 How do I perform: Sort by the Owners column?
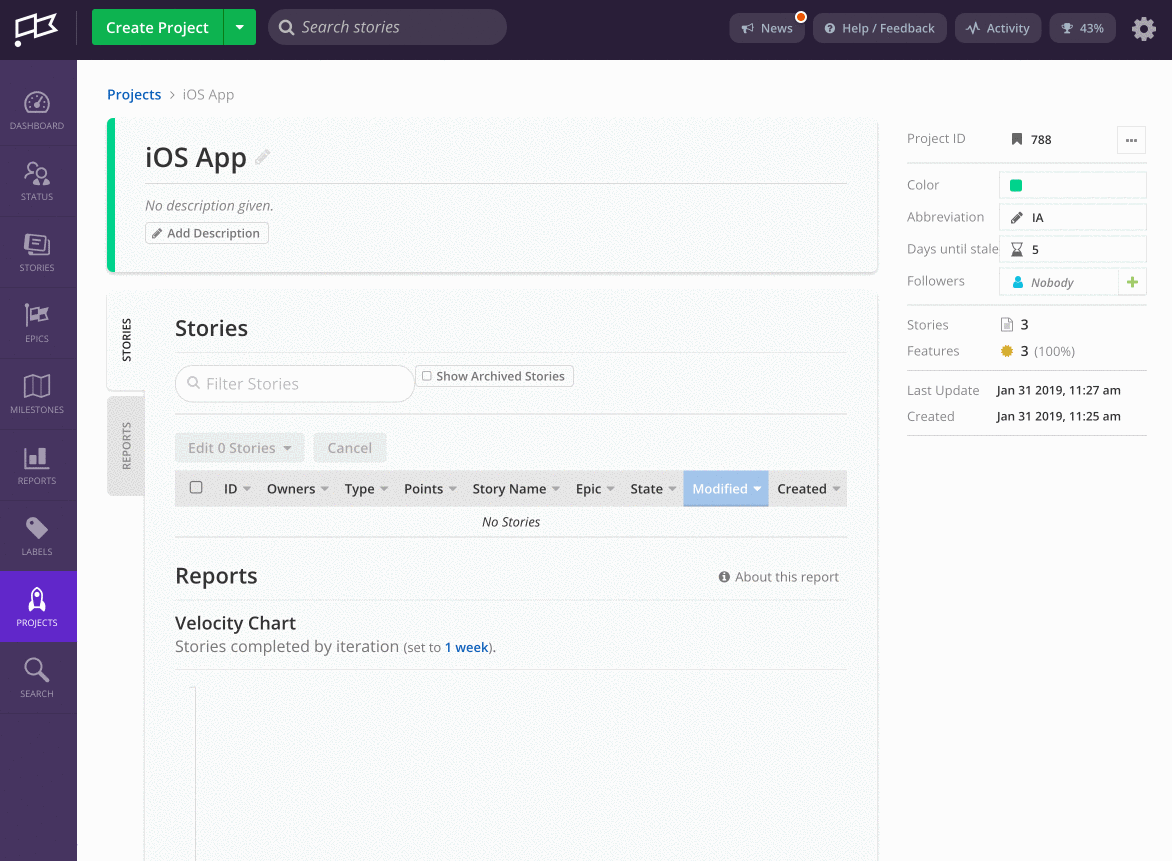[297, 489]
